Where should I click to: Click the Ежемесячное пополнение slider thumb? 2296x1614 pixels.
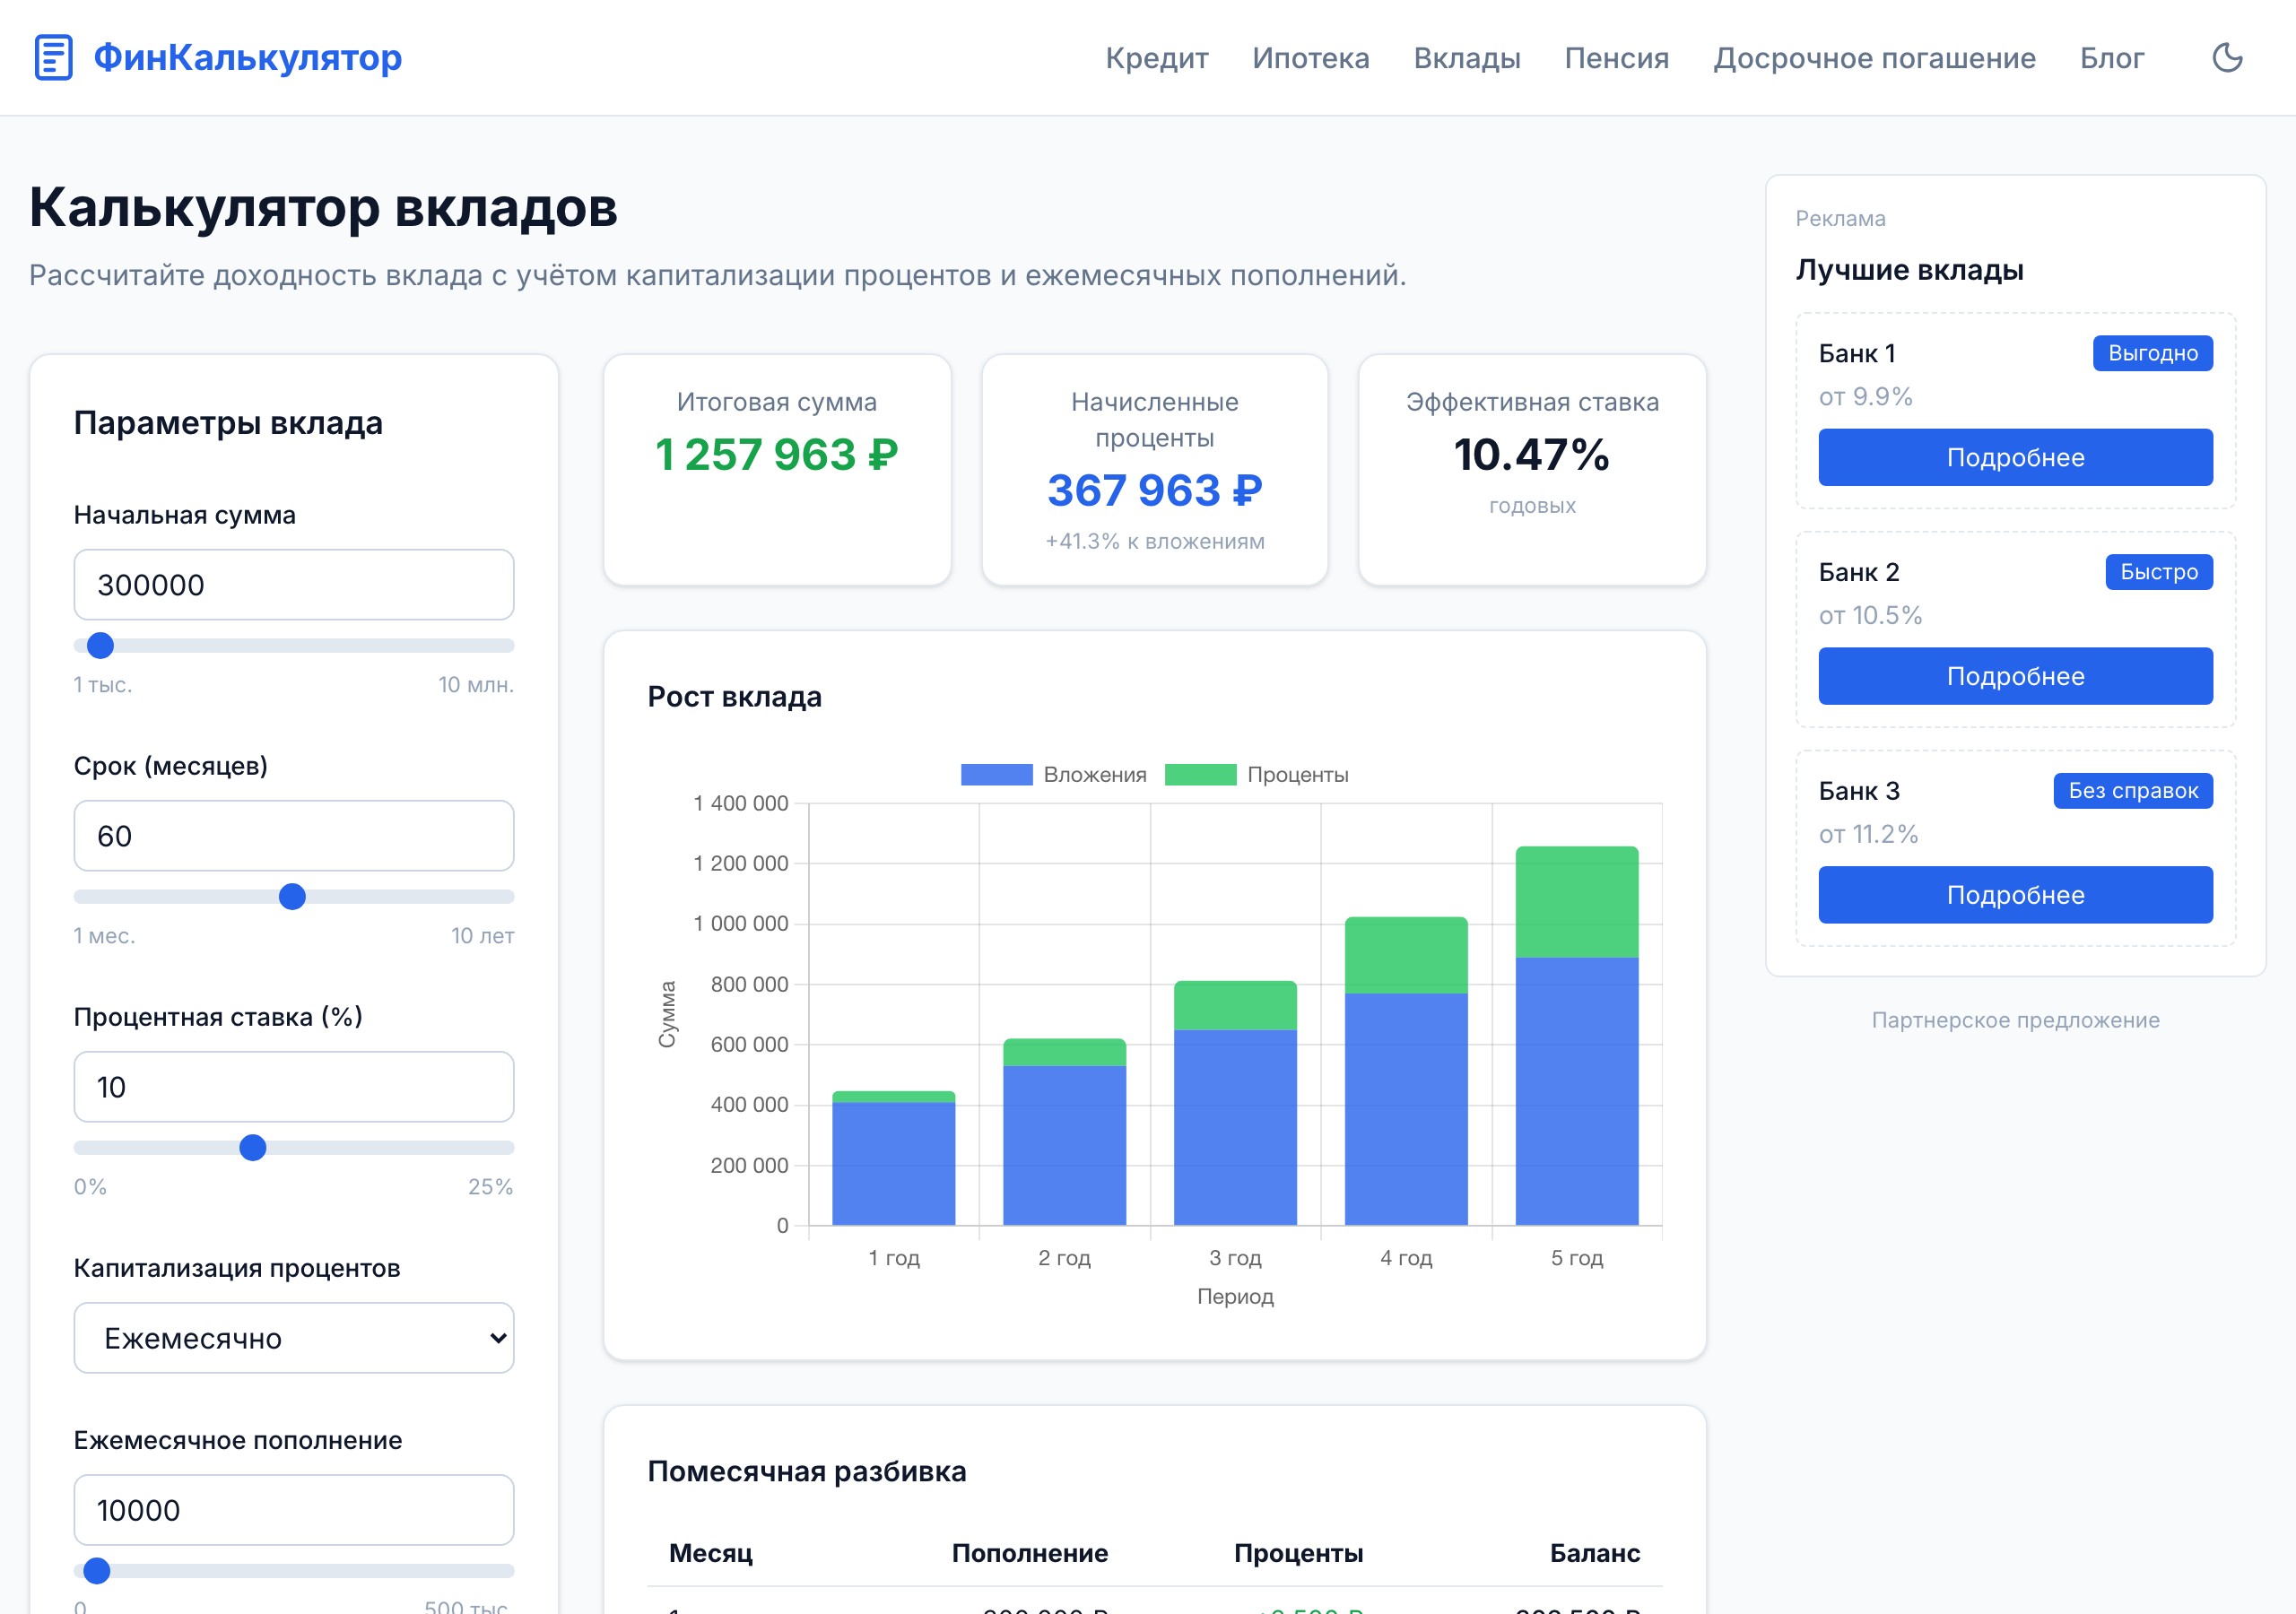(x=97, y=1571)
